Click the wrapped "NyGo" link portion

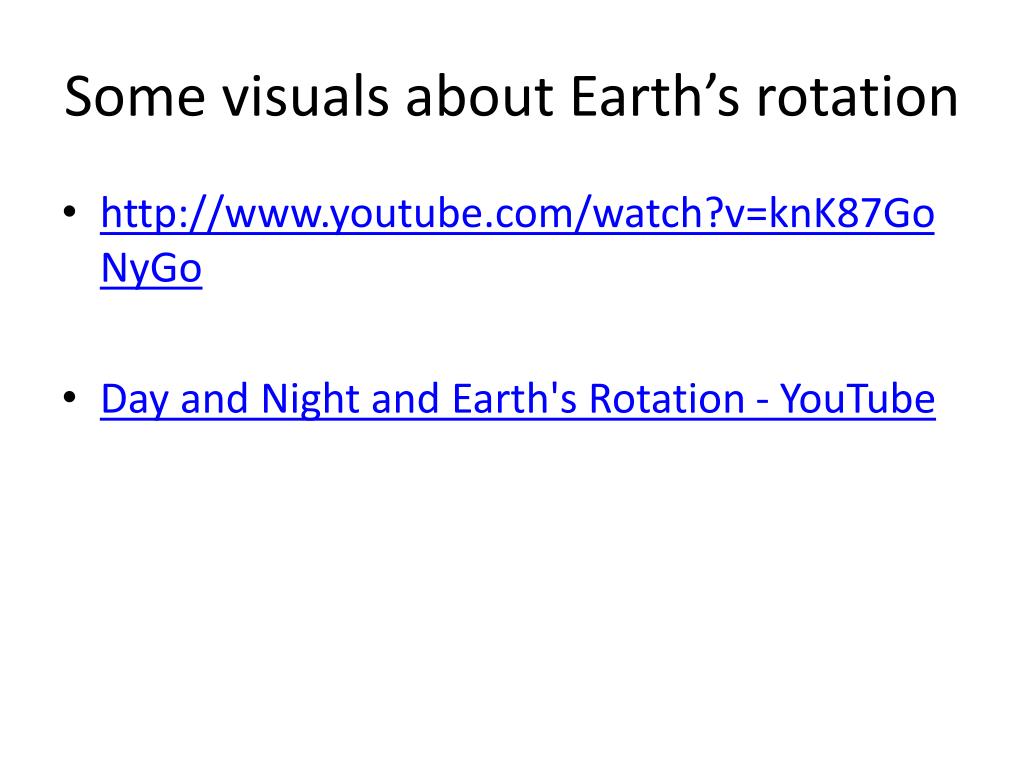pos(152,268)
